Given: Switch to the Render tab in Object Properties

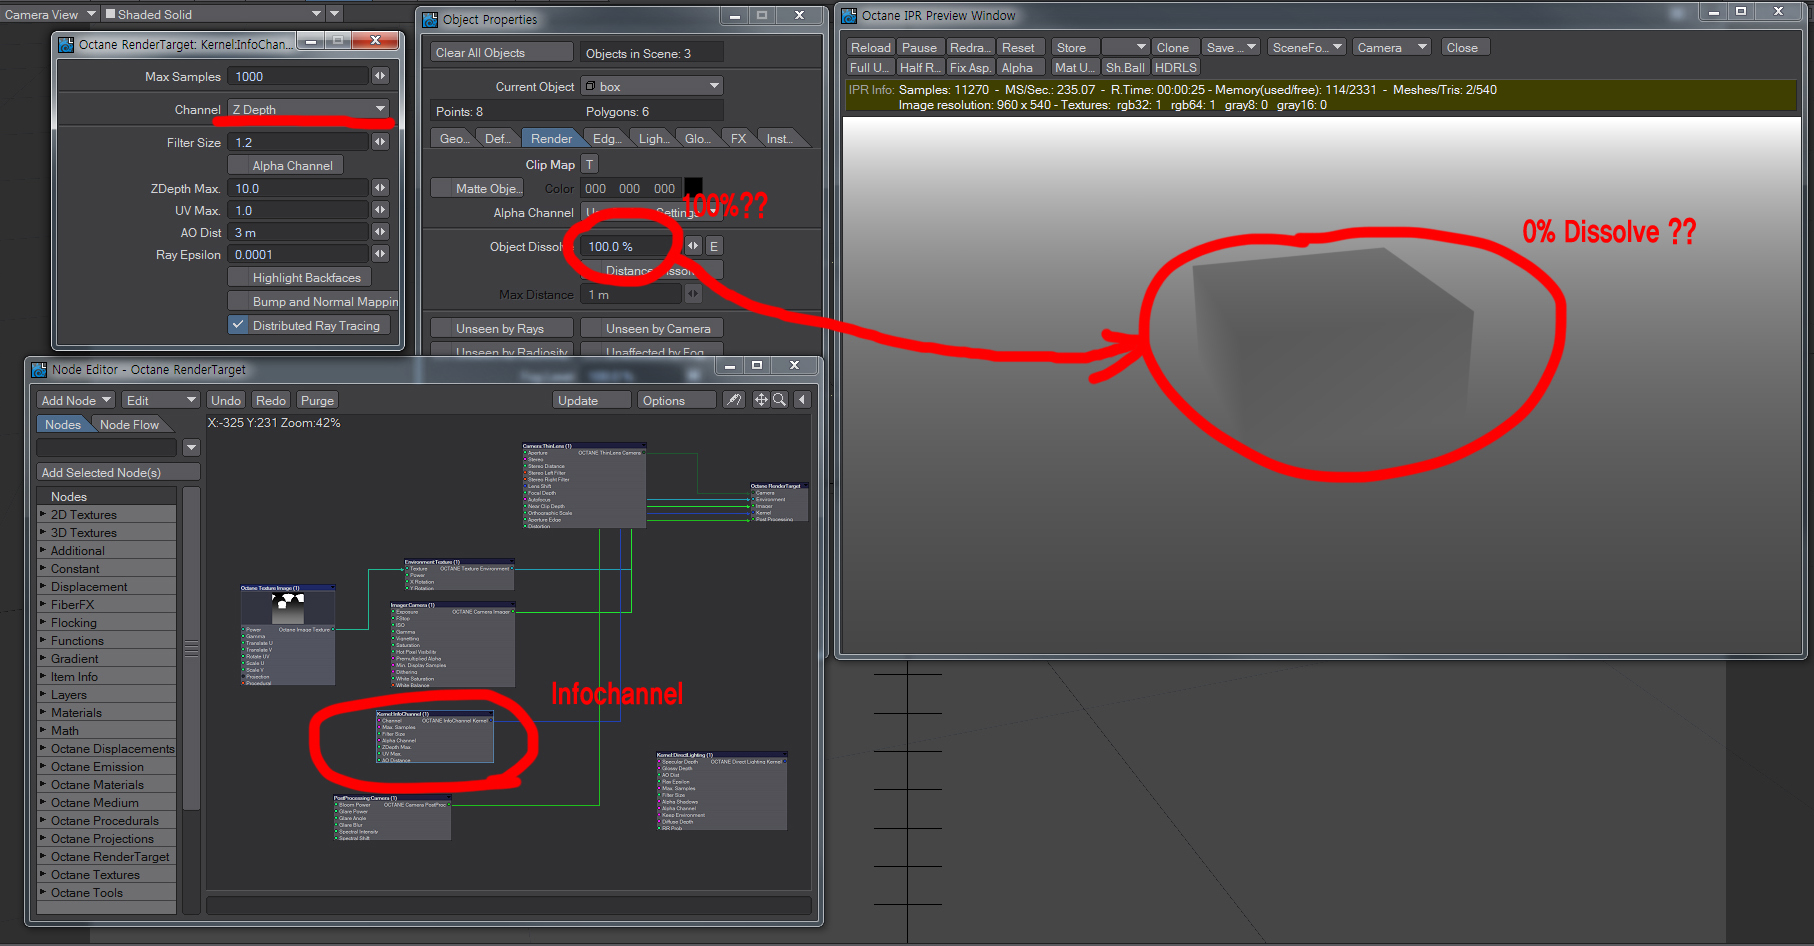Looking at the screenshot, I should [x=551, y=138].
